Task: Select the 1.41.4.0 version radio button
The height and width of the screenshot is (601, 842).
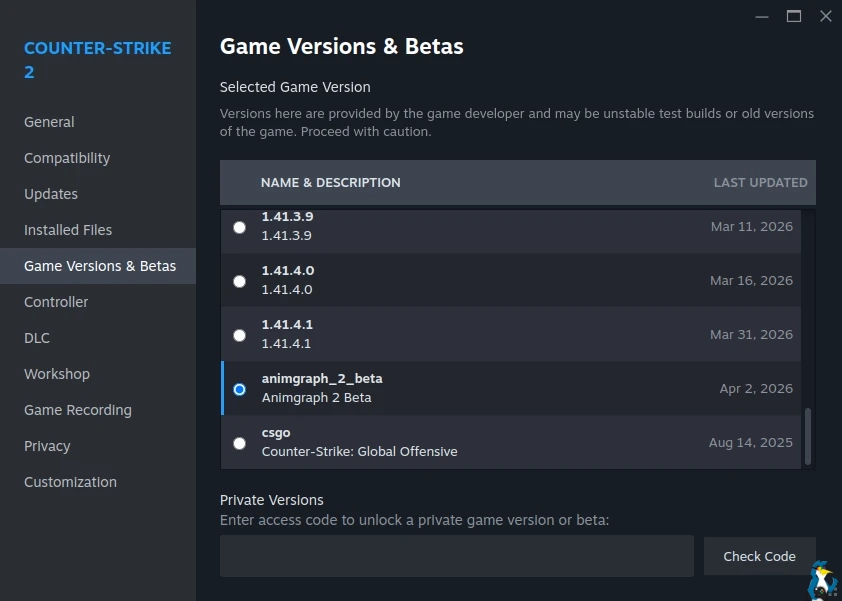Action: point(239,281)
